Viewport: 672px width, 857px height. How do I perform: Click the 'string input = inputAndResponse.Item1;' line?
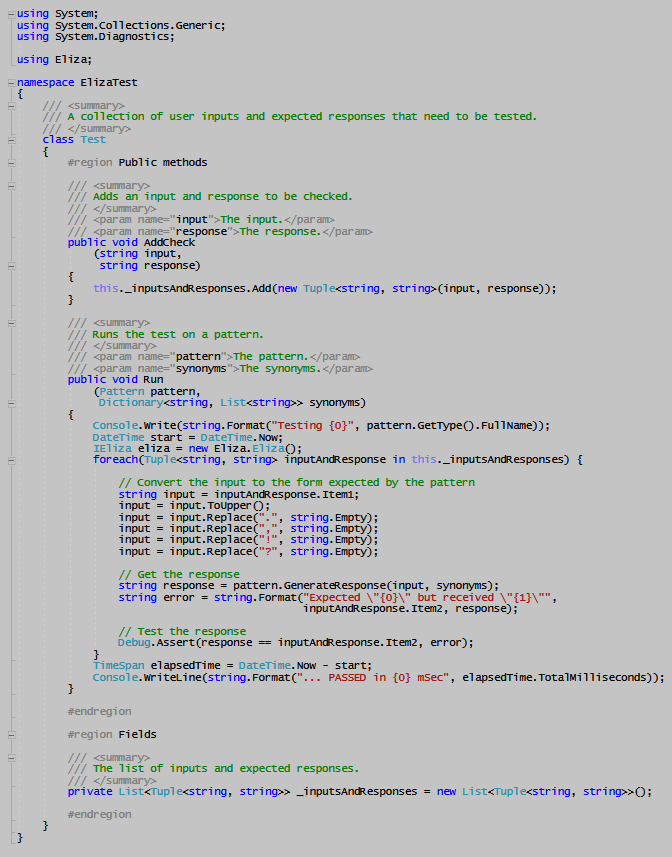(x=239, y=494)
